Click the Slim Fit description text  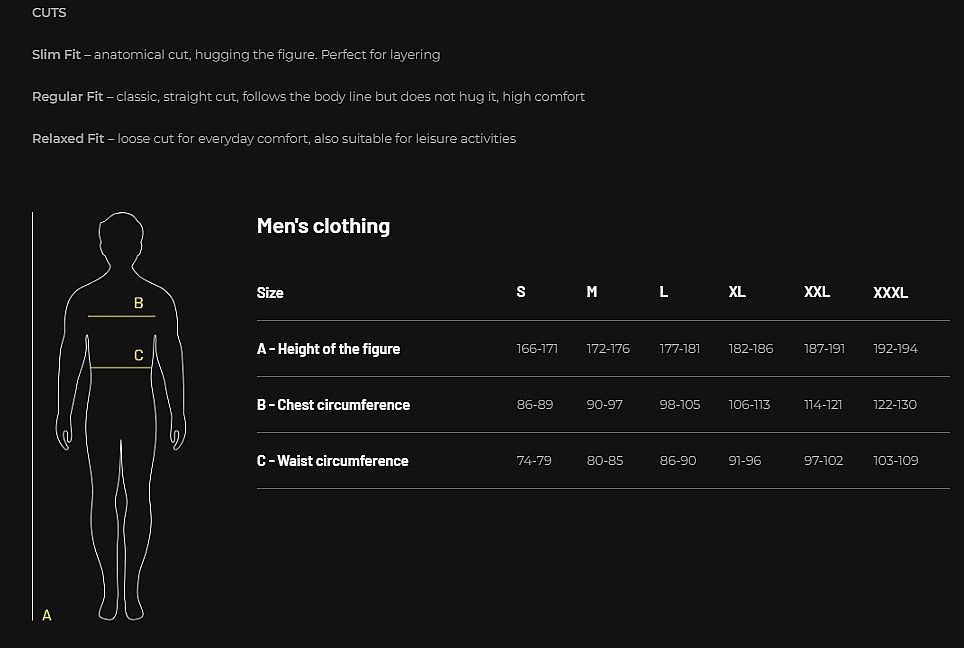(x=236, y=55)
